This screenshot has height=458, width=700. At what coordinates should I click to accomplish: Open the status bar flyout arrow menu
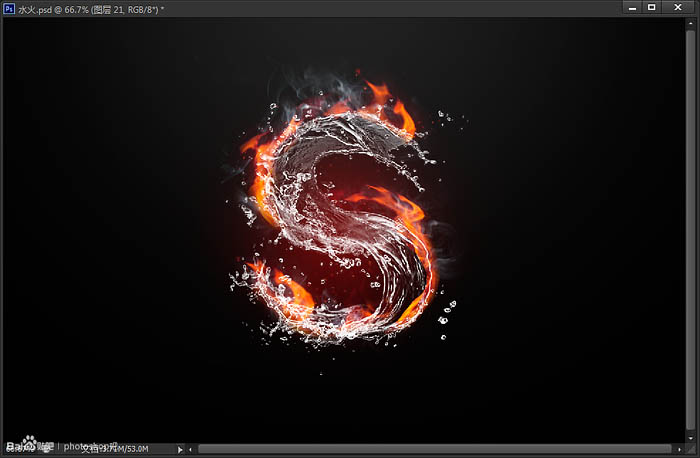click(180, 450)
